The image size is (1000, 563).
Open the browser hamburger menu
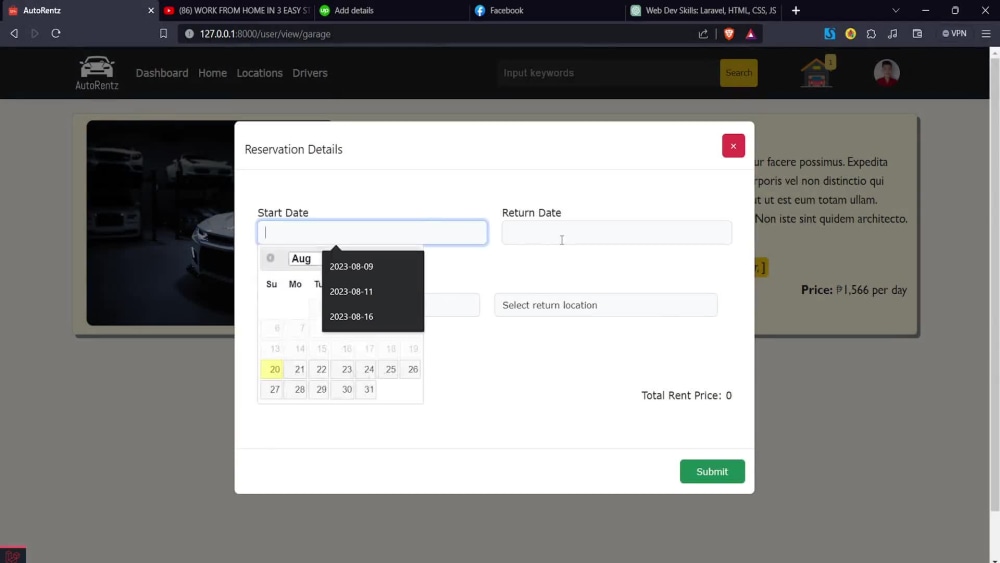(x=986, y=34)
